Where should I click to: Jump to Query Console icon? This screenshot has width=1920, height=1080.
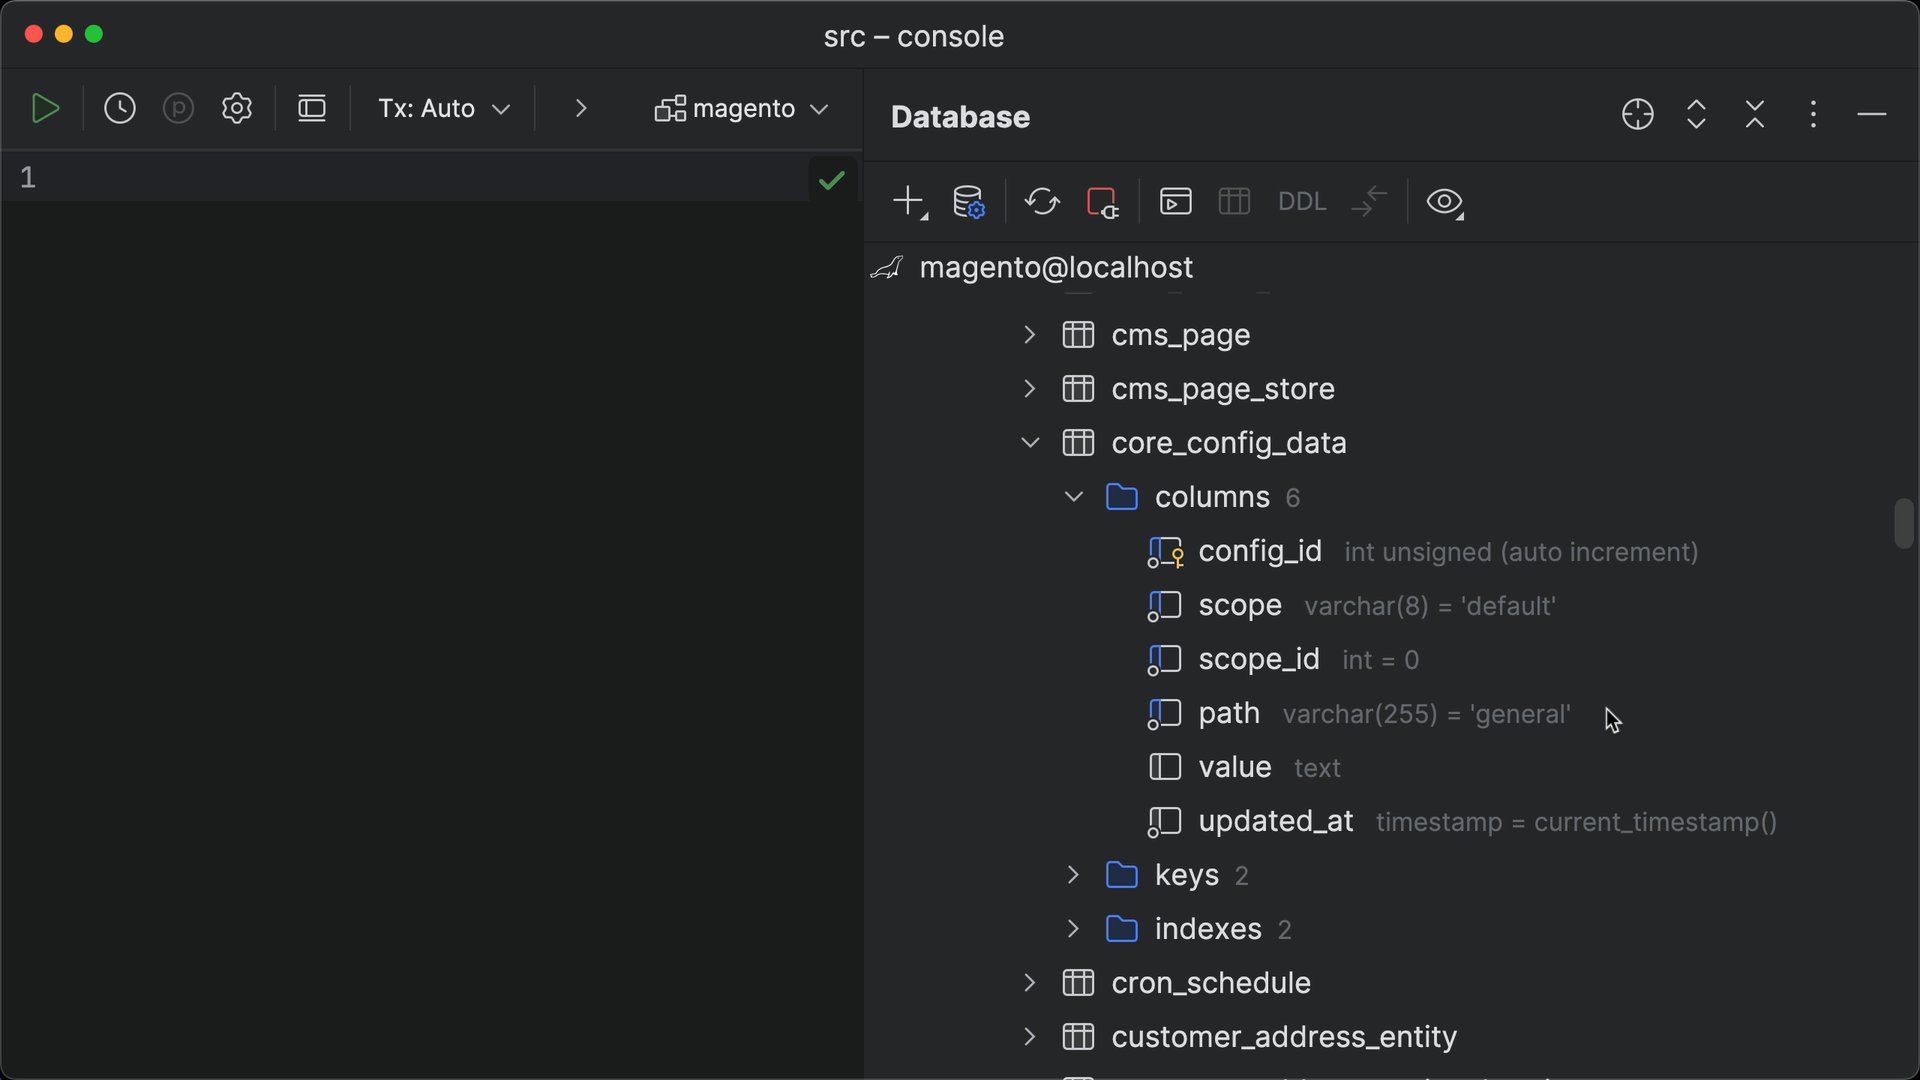tap(1176, 202)
